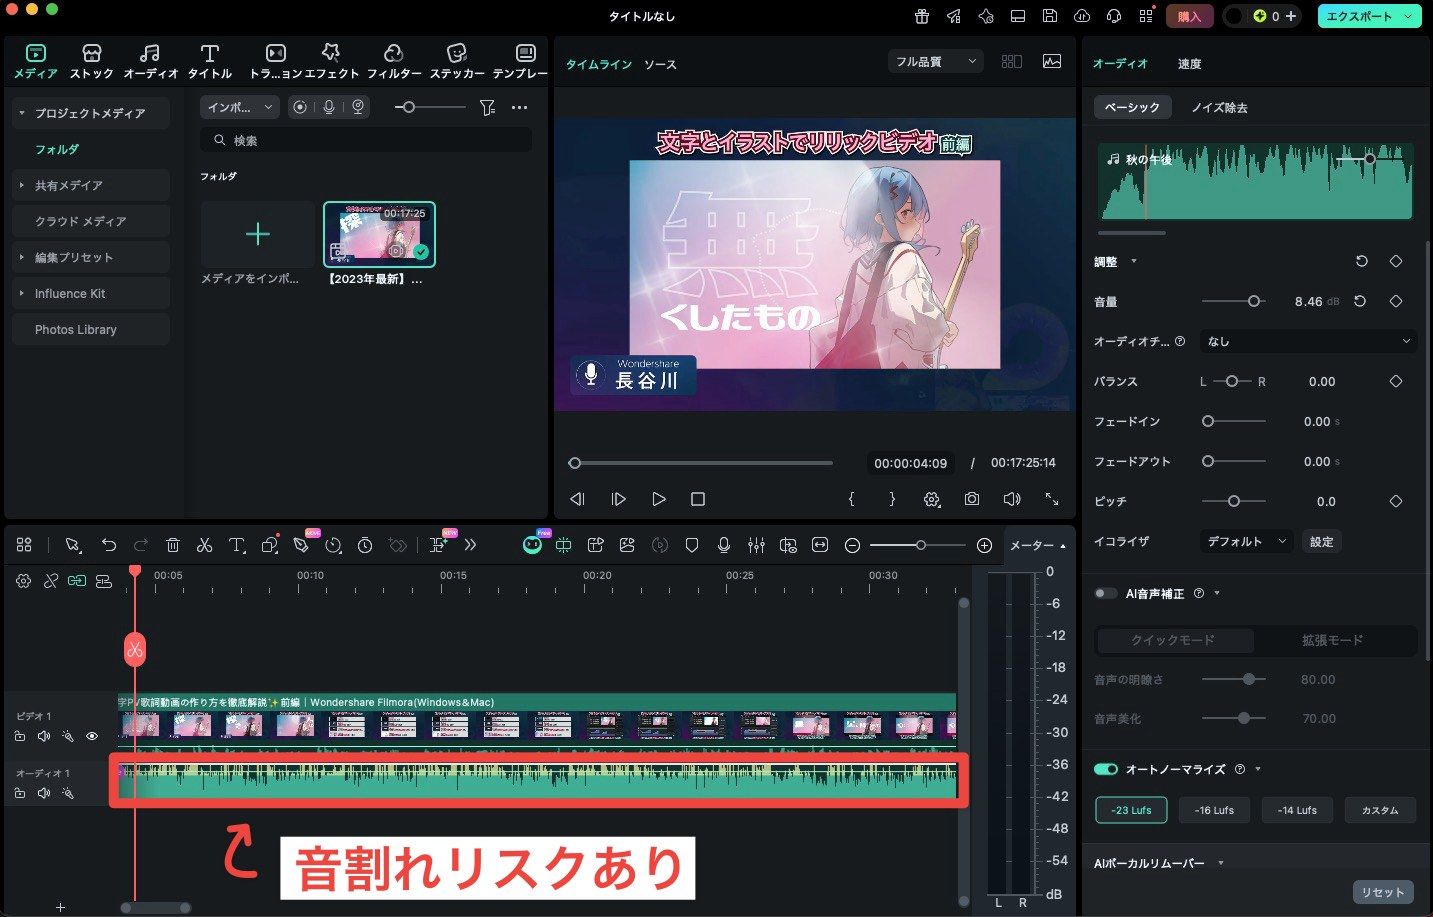The width and height of the screenshot is (1433, 917).
Task: Adjust the 音量 volume slider
Action: click(x=1234, y=301)
